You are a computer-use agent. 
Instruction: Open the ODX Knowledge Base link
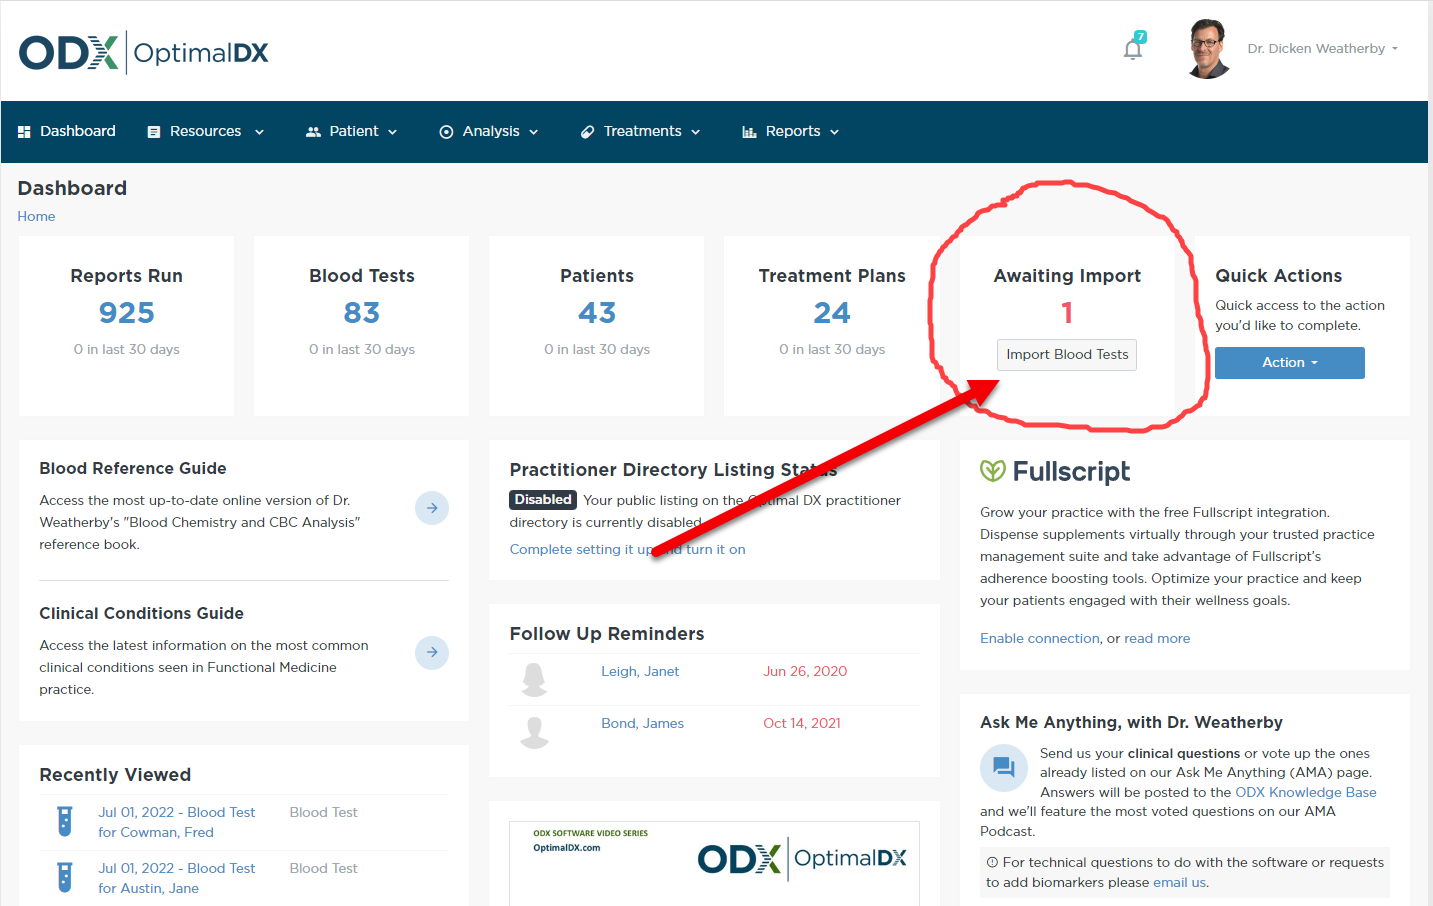point(1306,792)
